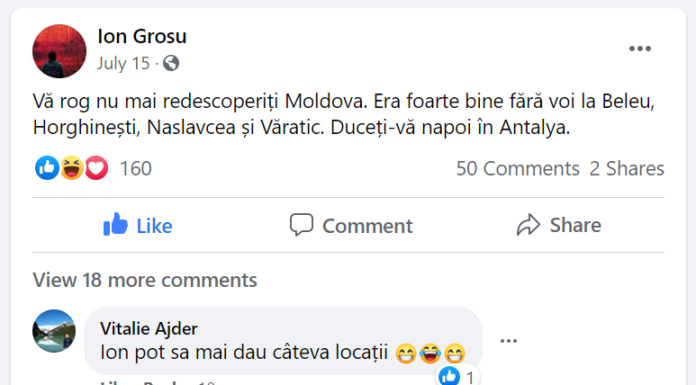This screenshot has height=385, width=696.
Task: Open the post options three-dot menu
Action: [640, 48]
